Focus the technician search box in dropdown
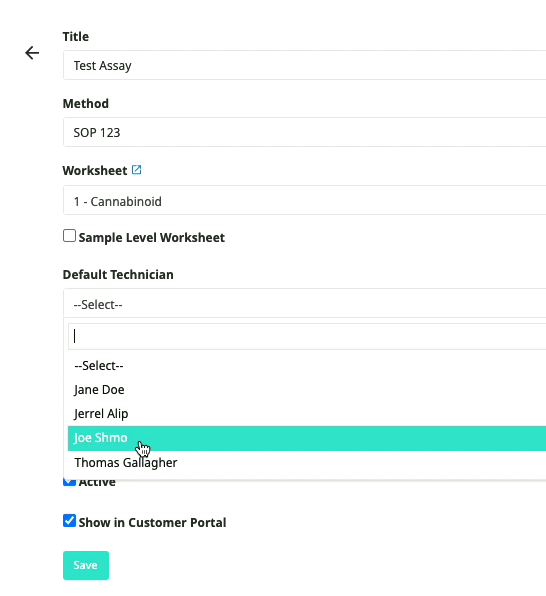 click(307, 336)
